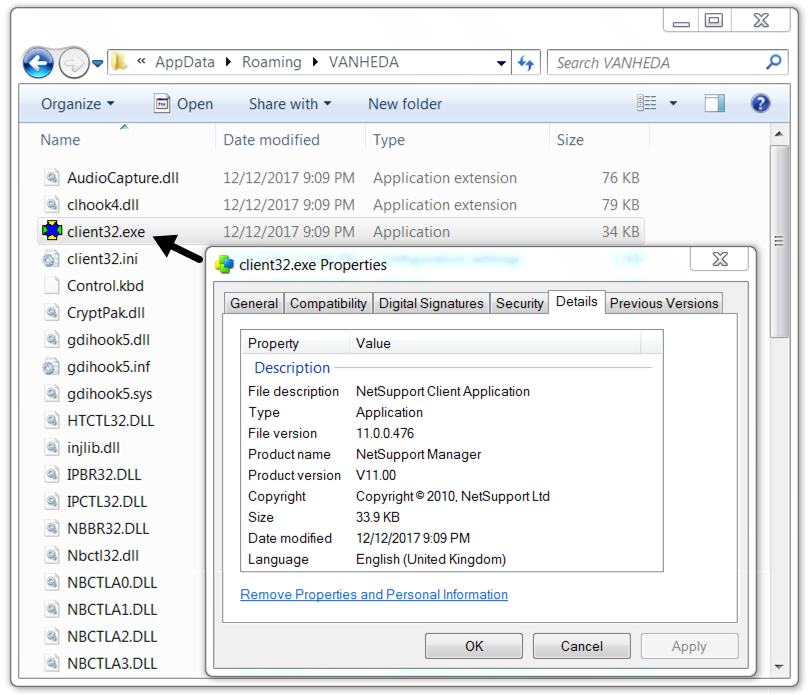The height and width of the screenshot is (695, 808).
Task: Click OK in Properties dialog
Action: [474, 646]
